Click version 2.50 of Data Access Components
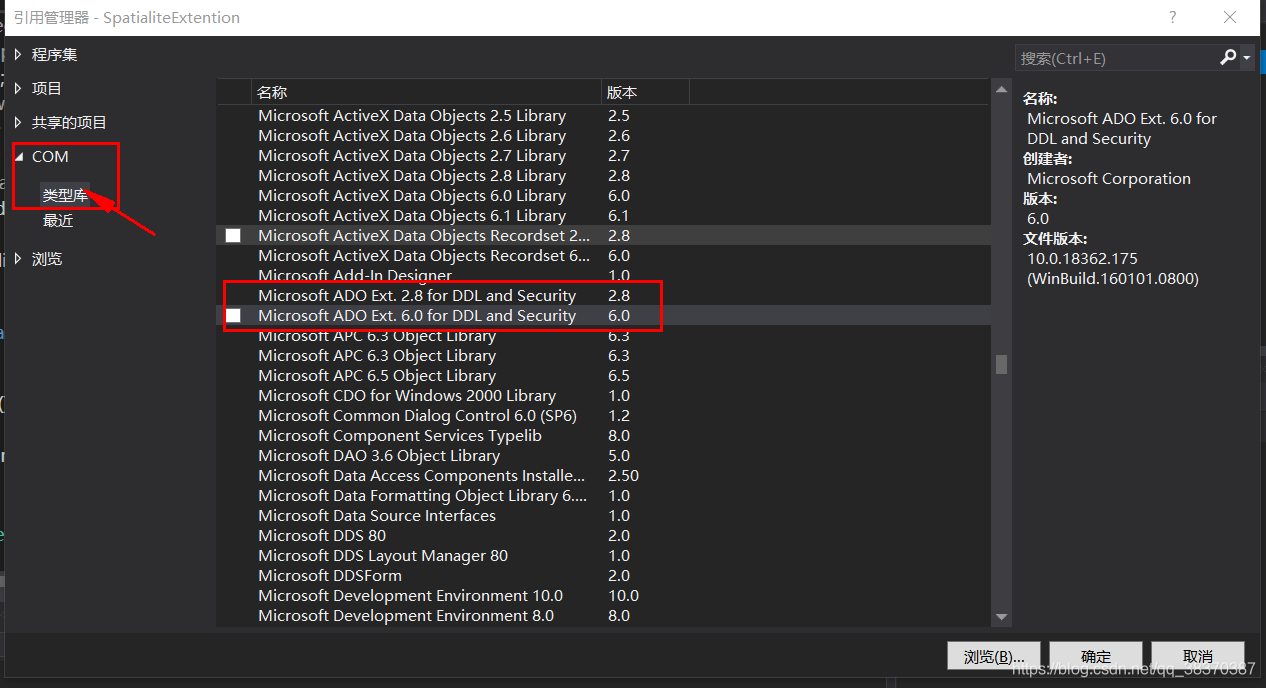The width and height of the screenshot is (1266, 688). point(623,476)
